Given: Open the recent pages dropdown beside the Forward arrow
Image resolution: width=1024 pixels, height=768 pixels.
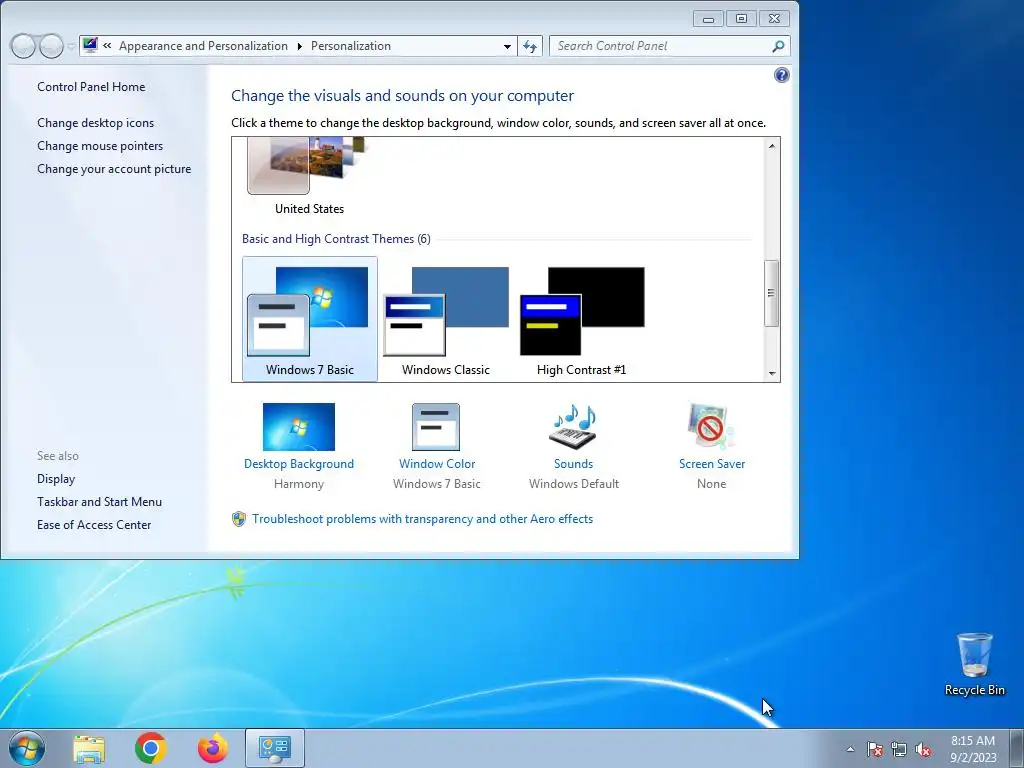Looking at the screenshot, I should [x=71, y=46].
